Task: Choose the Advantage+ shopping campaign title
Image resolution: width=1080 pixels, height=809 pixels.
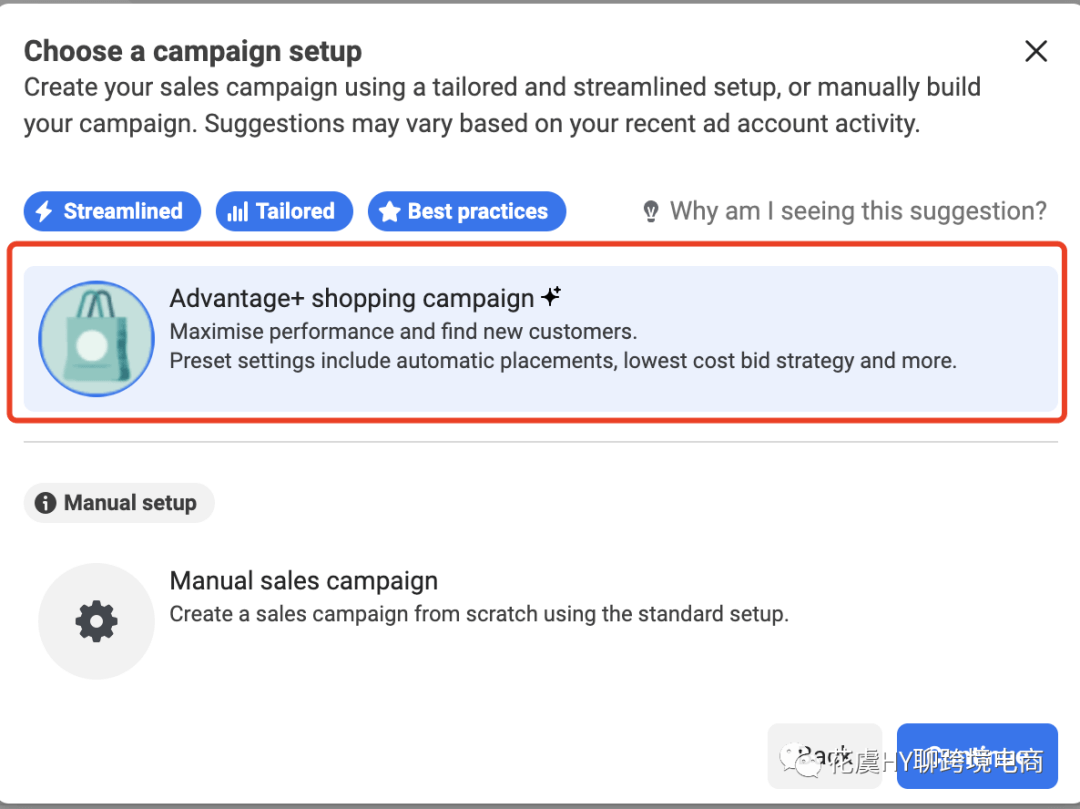Action: click(x=351, y=299)
